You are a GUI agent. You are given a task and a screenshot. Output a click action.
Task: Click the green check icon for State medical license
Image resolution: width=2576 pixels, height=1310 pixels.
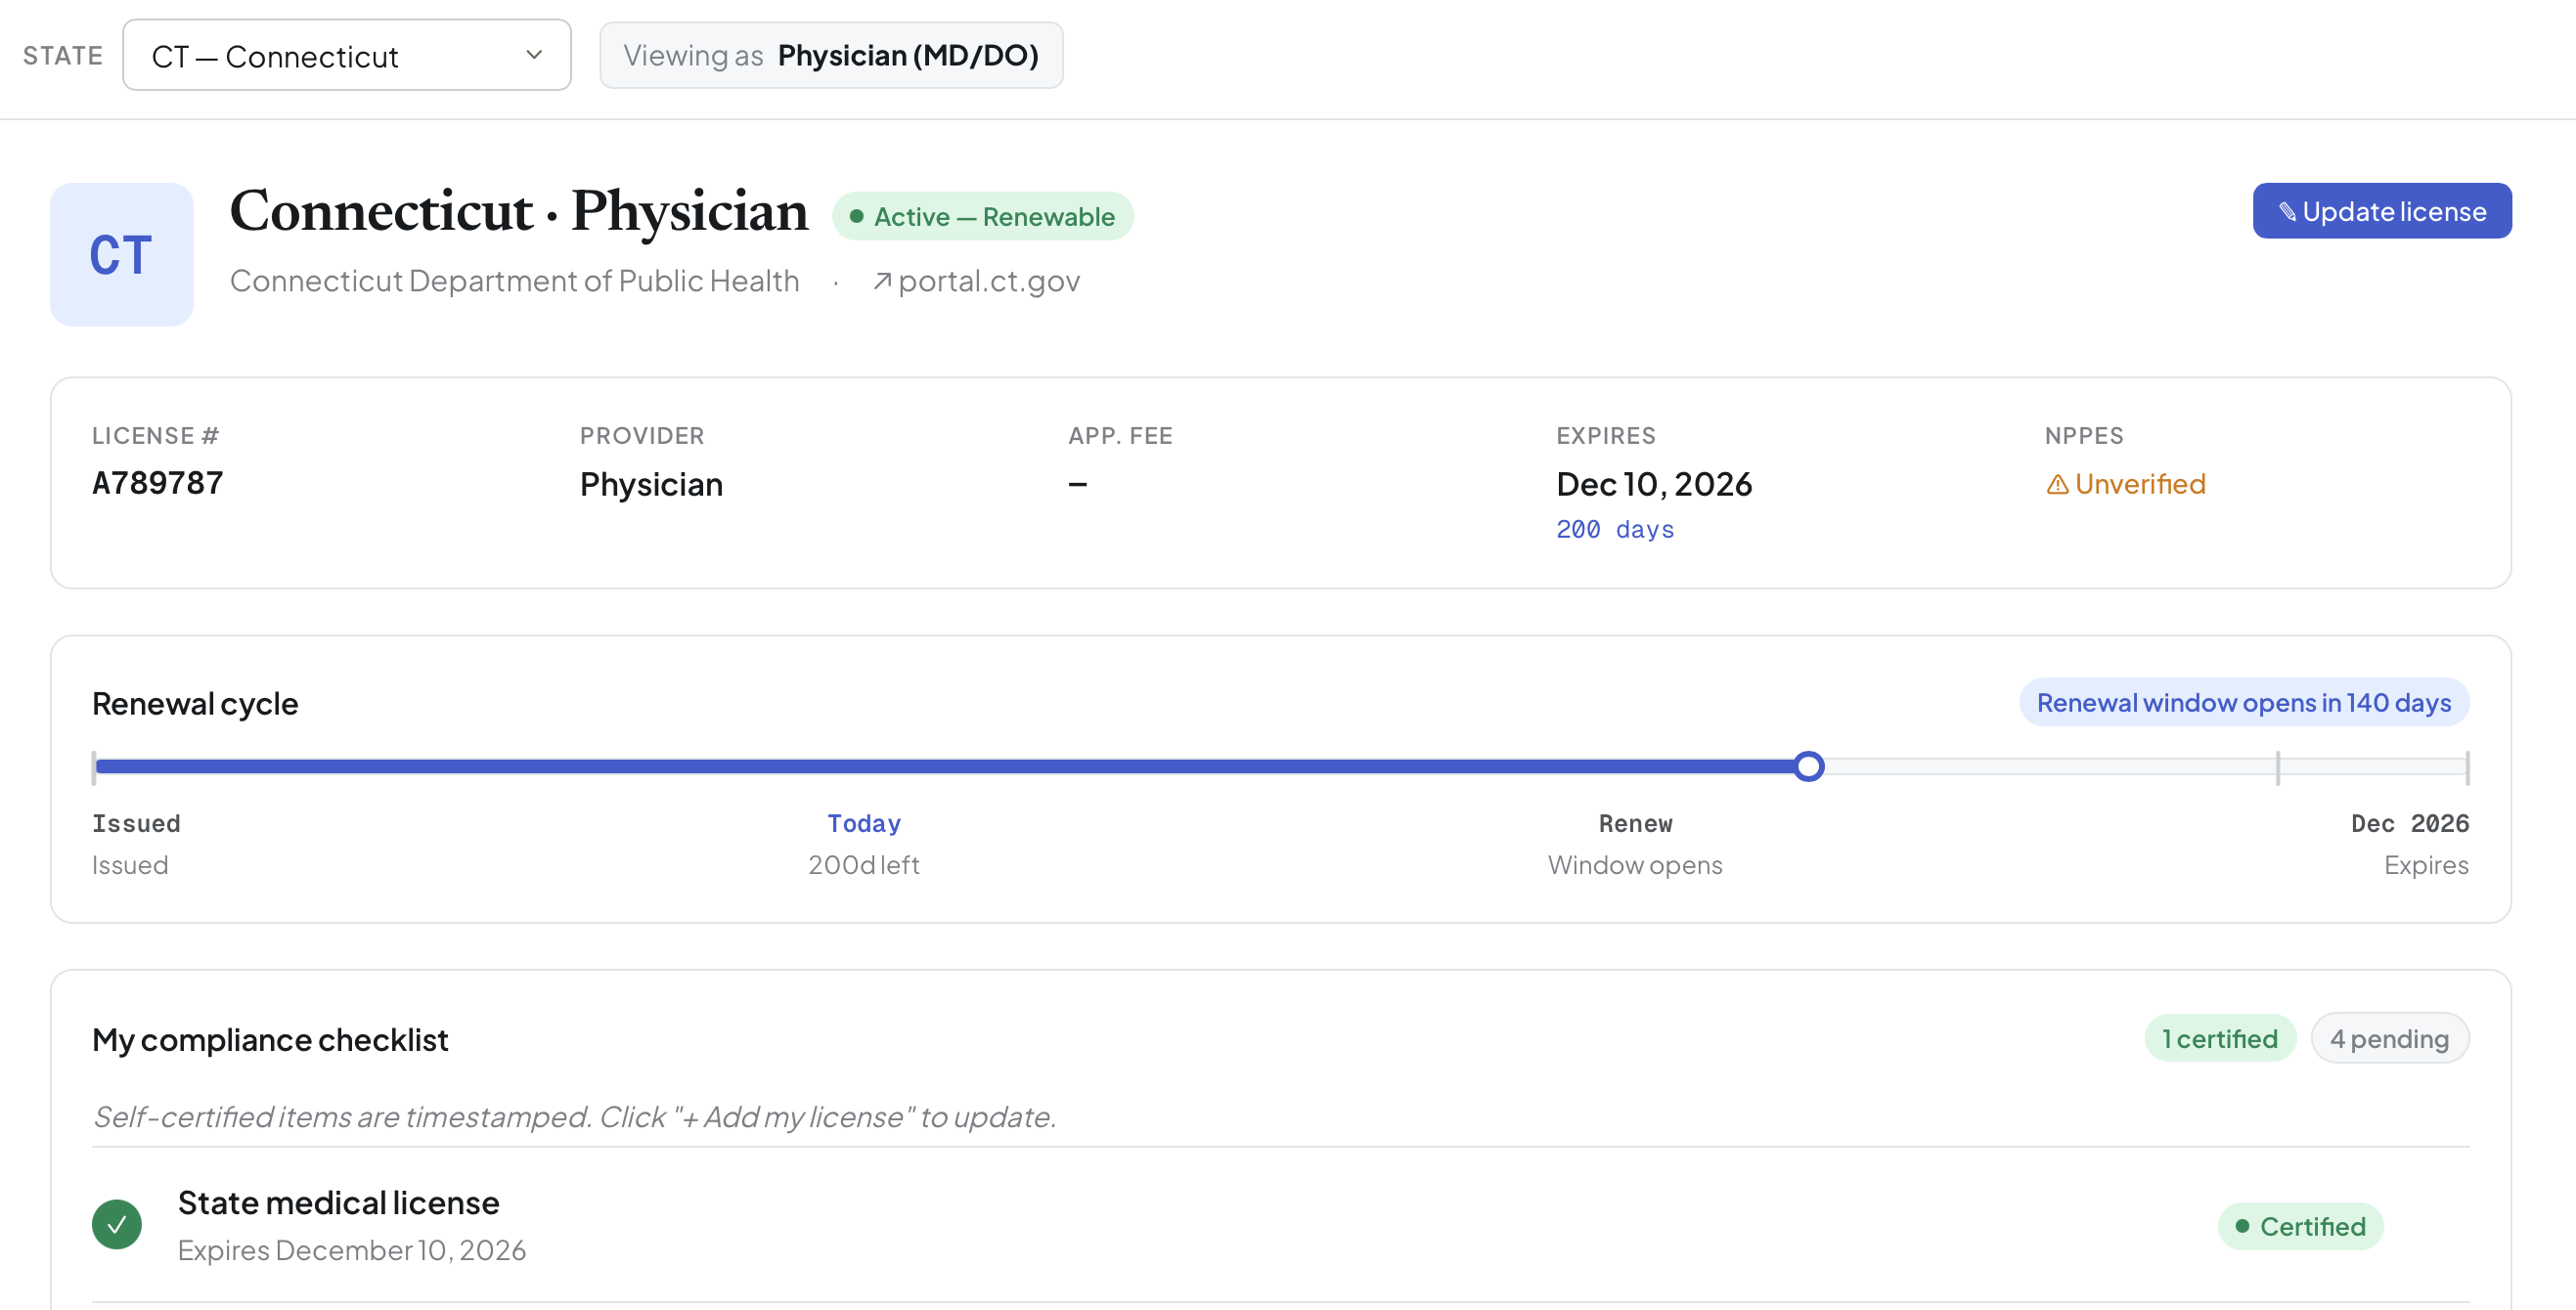[117, 1224]
